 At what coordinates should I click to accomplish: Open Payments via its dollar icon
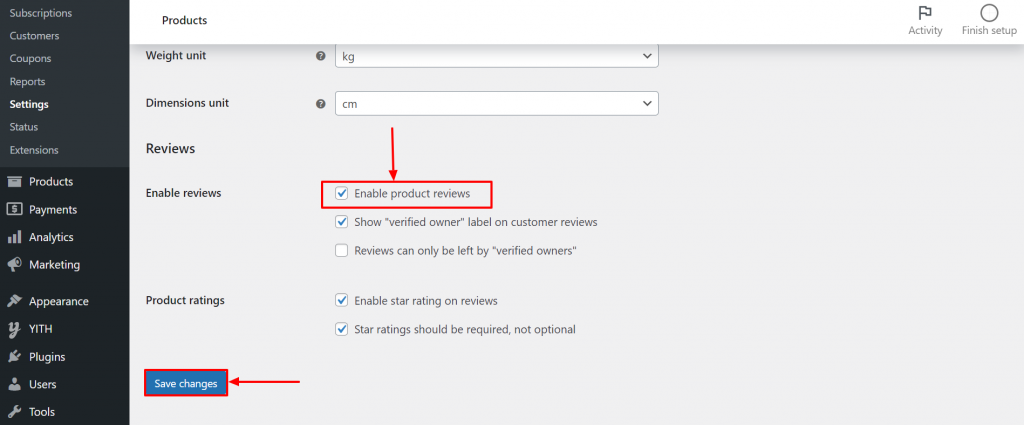14,210
